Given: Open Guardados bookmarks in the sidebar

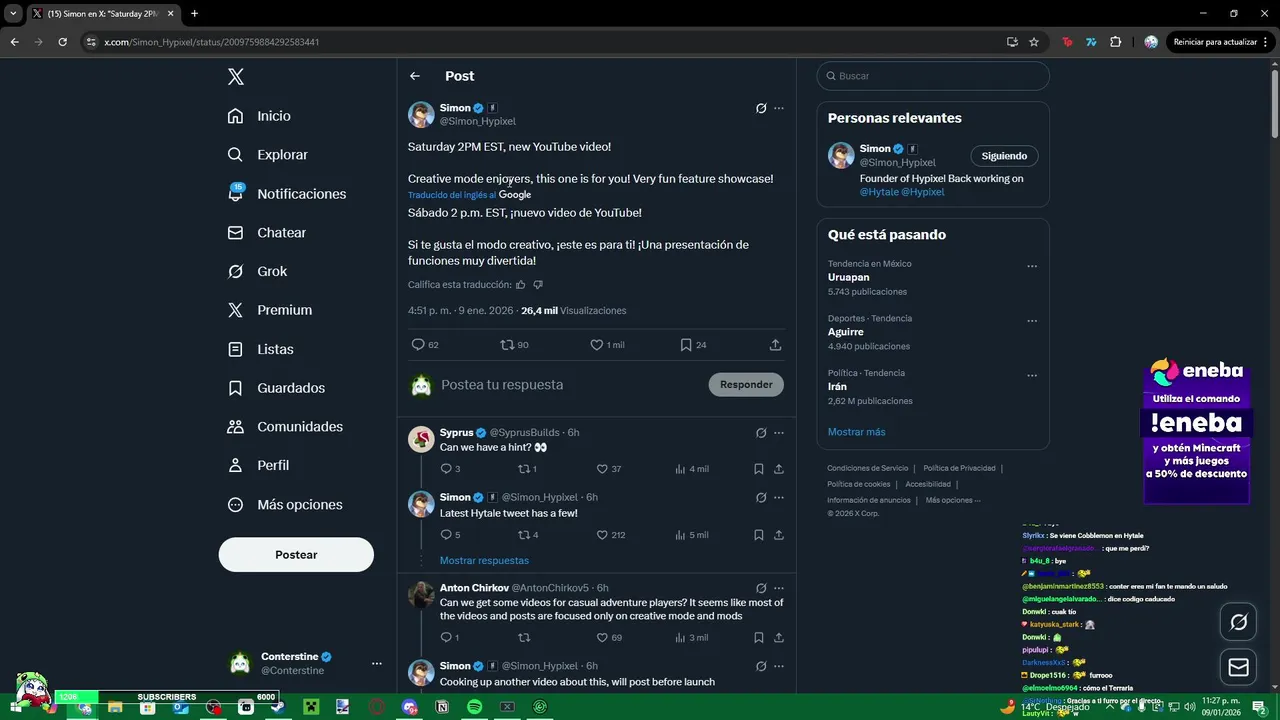Looking at the screenshot, I should tap(276, 388).
